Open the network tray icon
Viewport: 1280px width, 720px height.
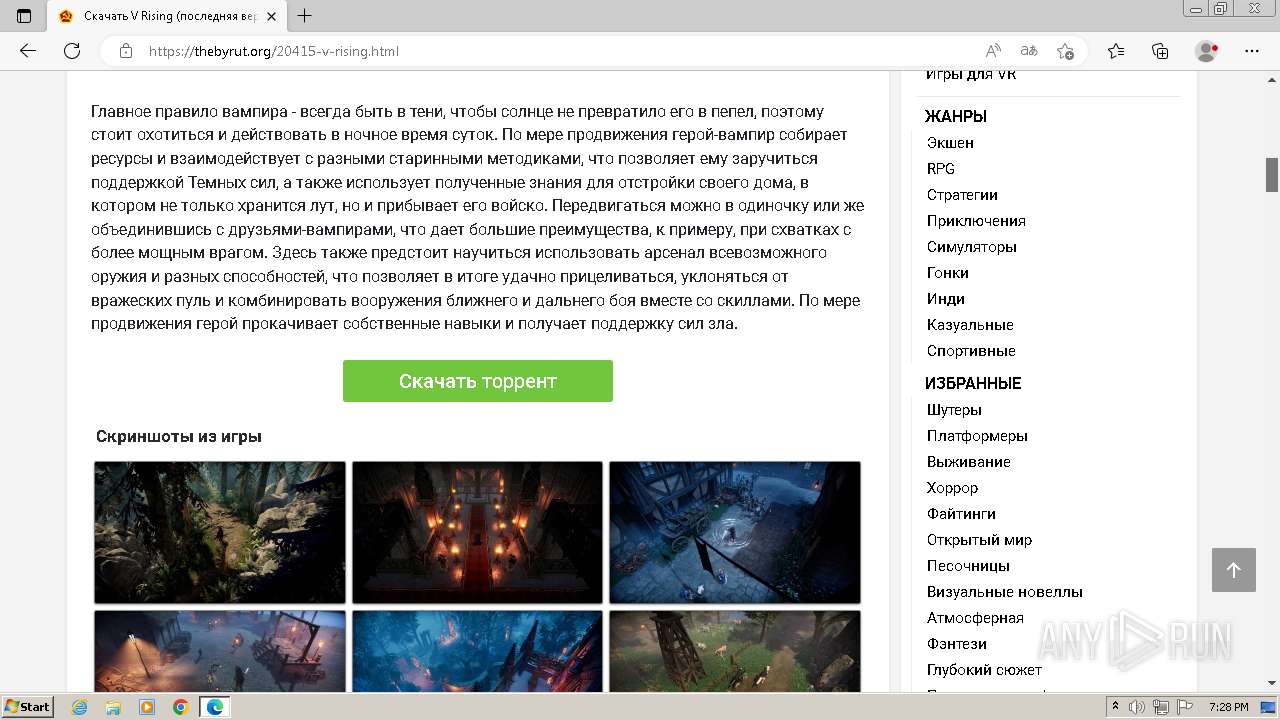coord(1161,707)
